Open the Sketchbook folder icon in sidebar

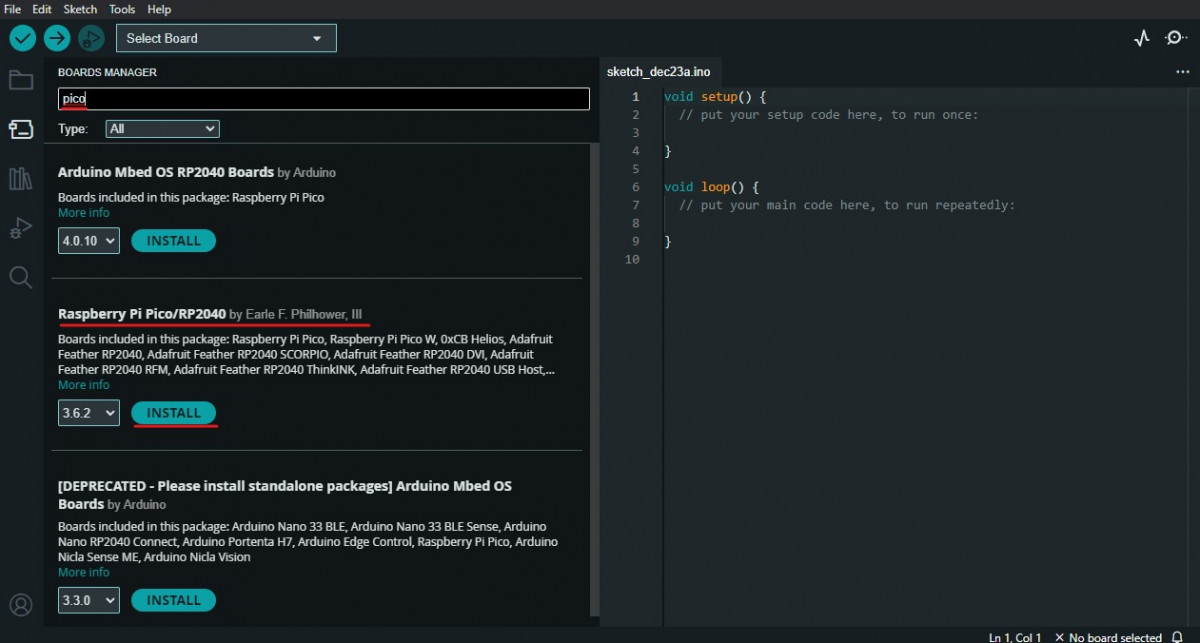click(21, 80)
